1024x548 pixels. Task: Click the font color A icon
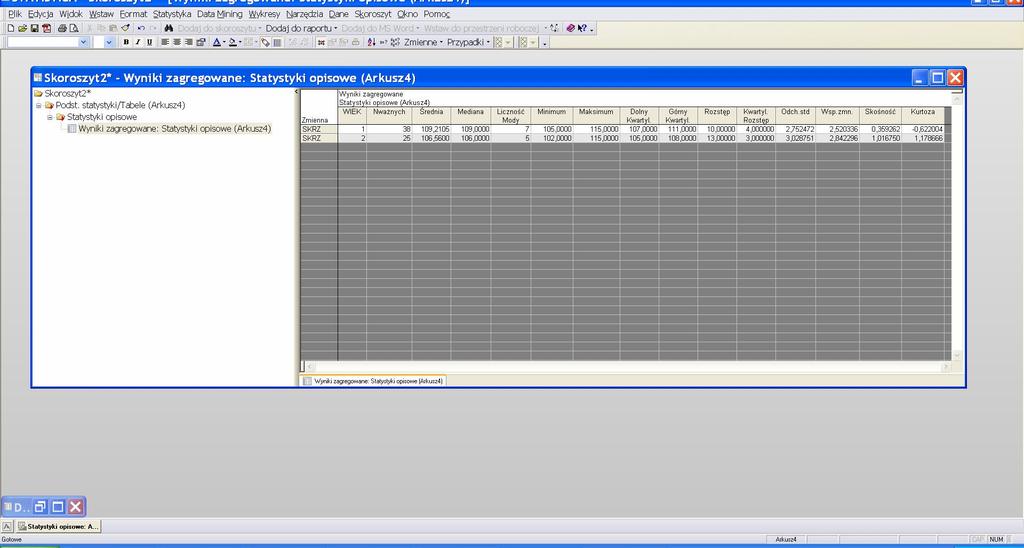point(216,42)
